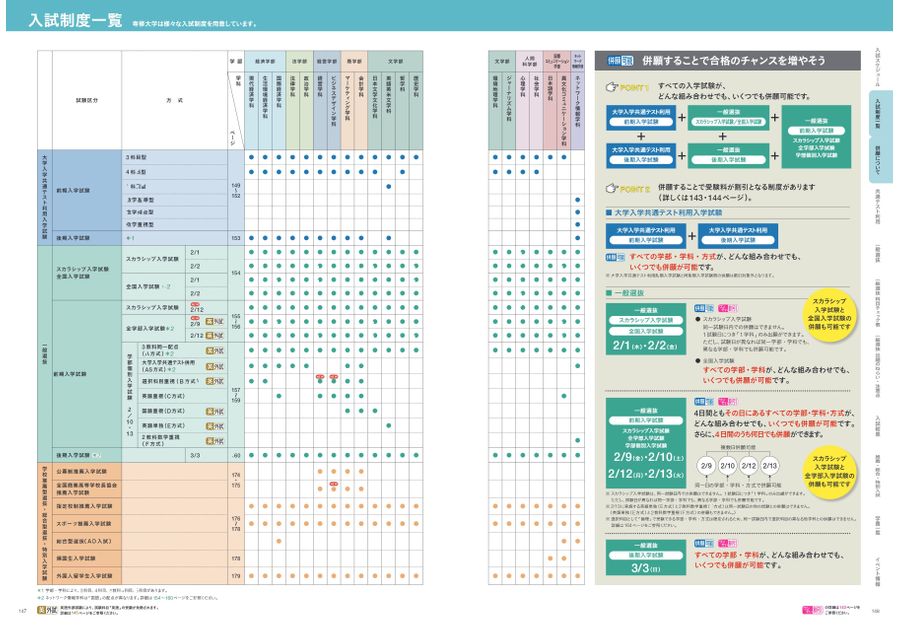Click the 外試 legend icon below the table
The width and height of the screenshot is (900, 627).
[47, 610]
